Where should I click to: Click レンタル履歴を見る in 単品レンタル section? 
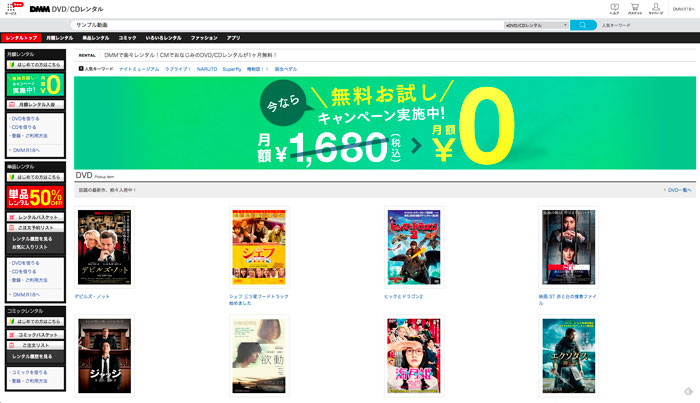click(32, 239)
